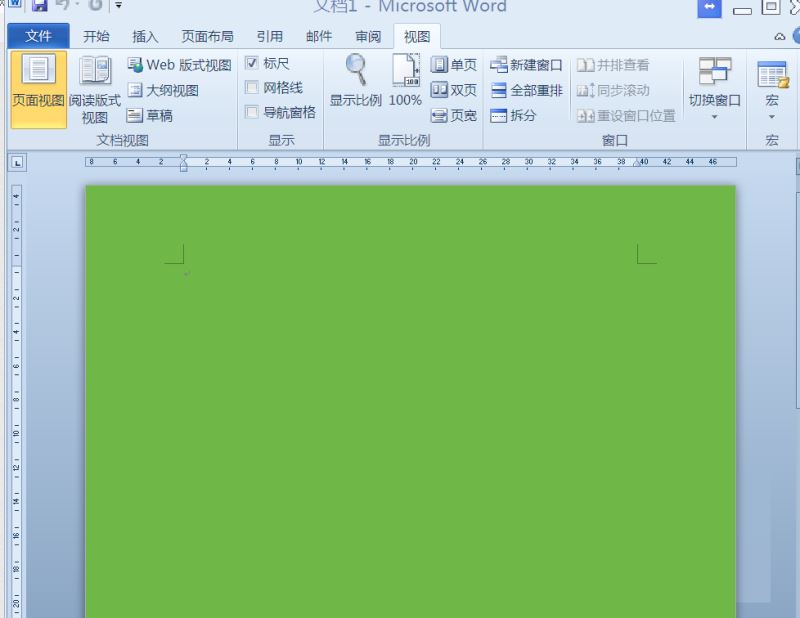This screenshot has height=618, width=800.
Task: Choose 双页 two pages zoom
Action: tap(454, 90)
